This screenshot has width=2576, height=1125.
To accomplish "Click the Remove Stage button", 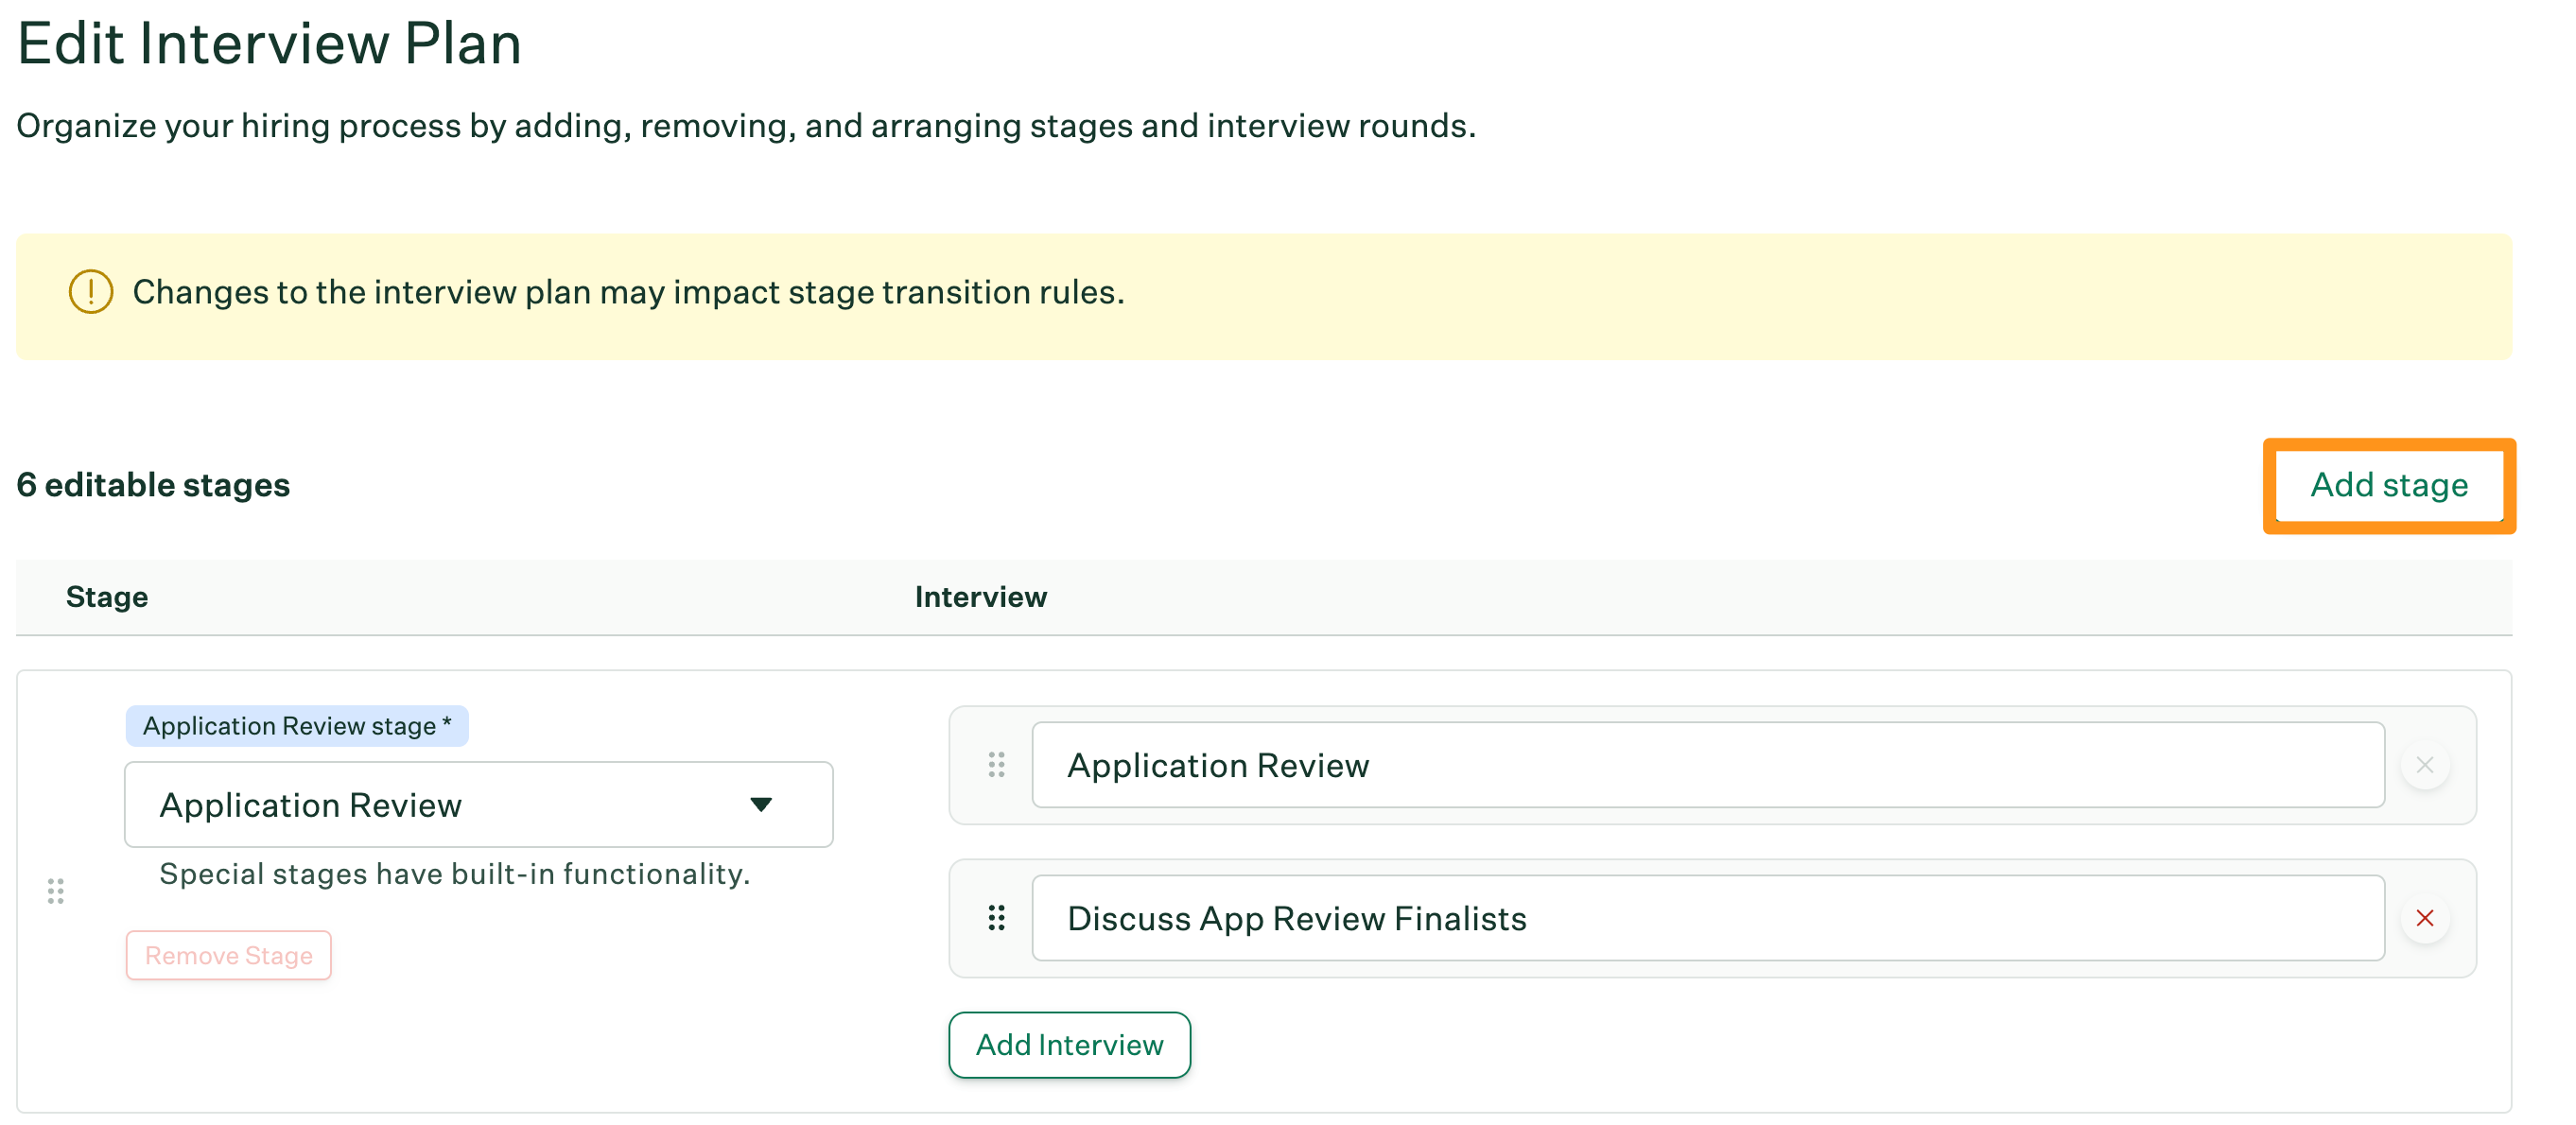I will [x=228, y=955].
